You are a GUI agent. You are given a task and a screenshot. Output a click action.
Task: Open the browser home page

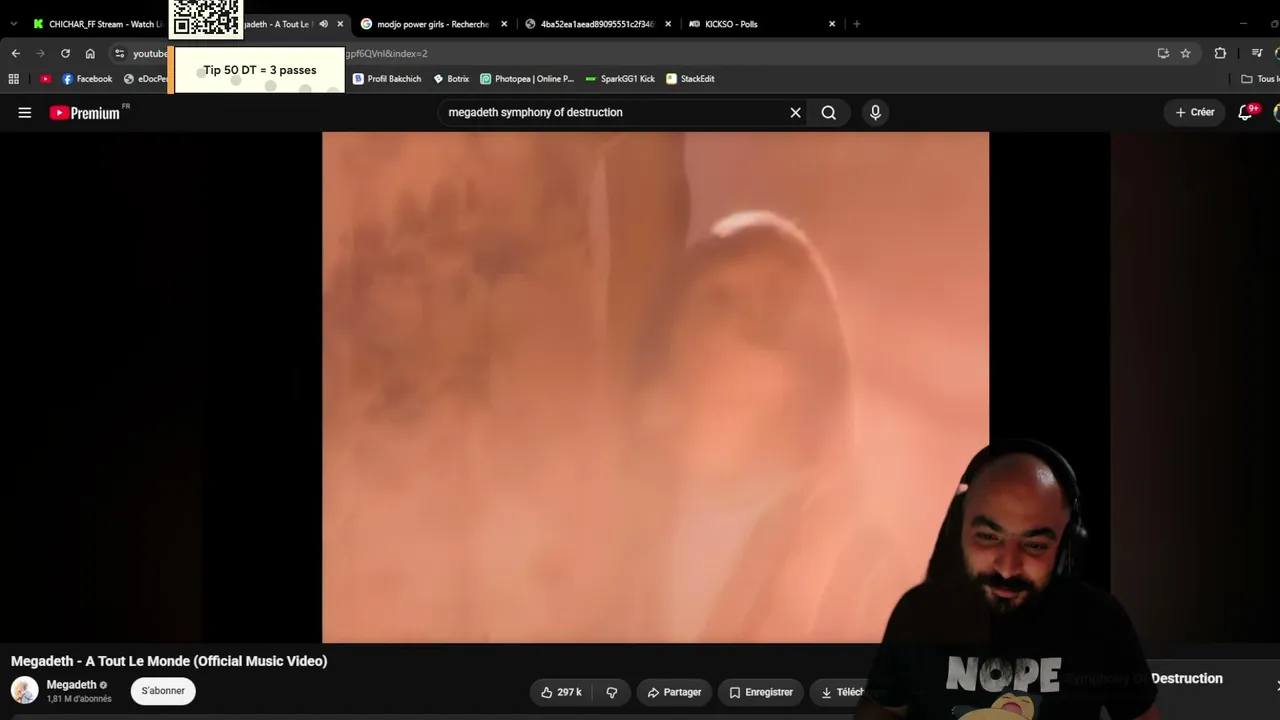coord(90,54)
